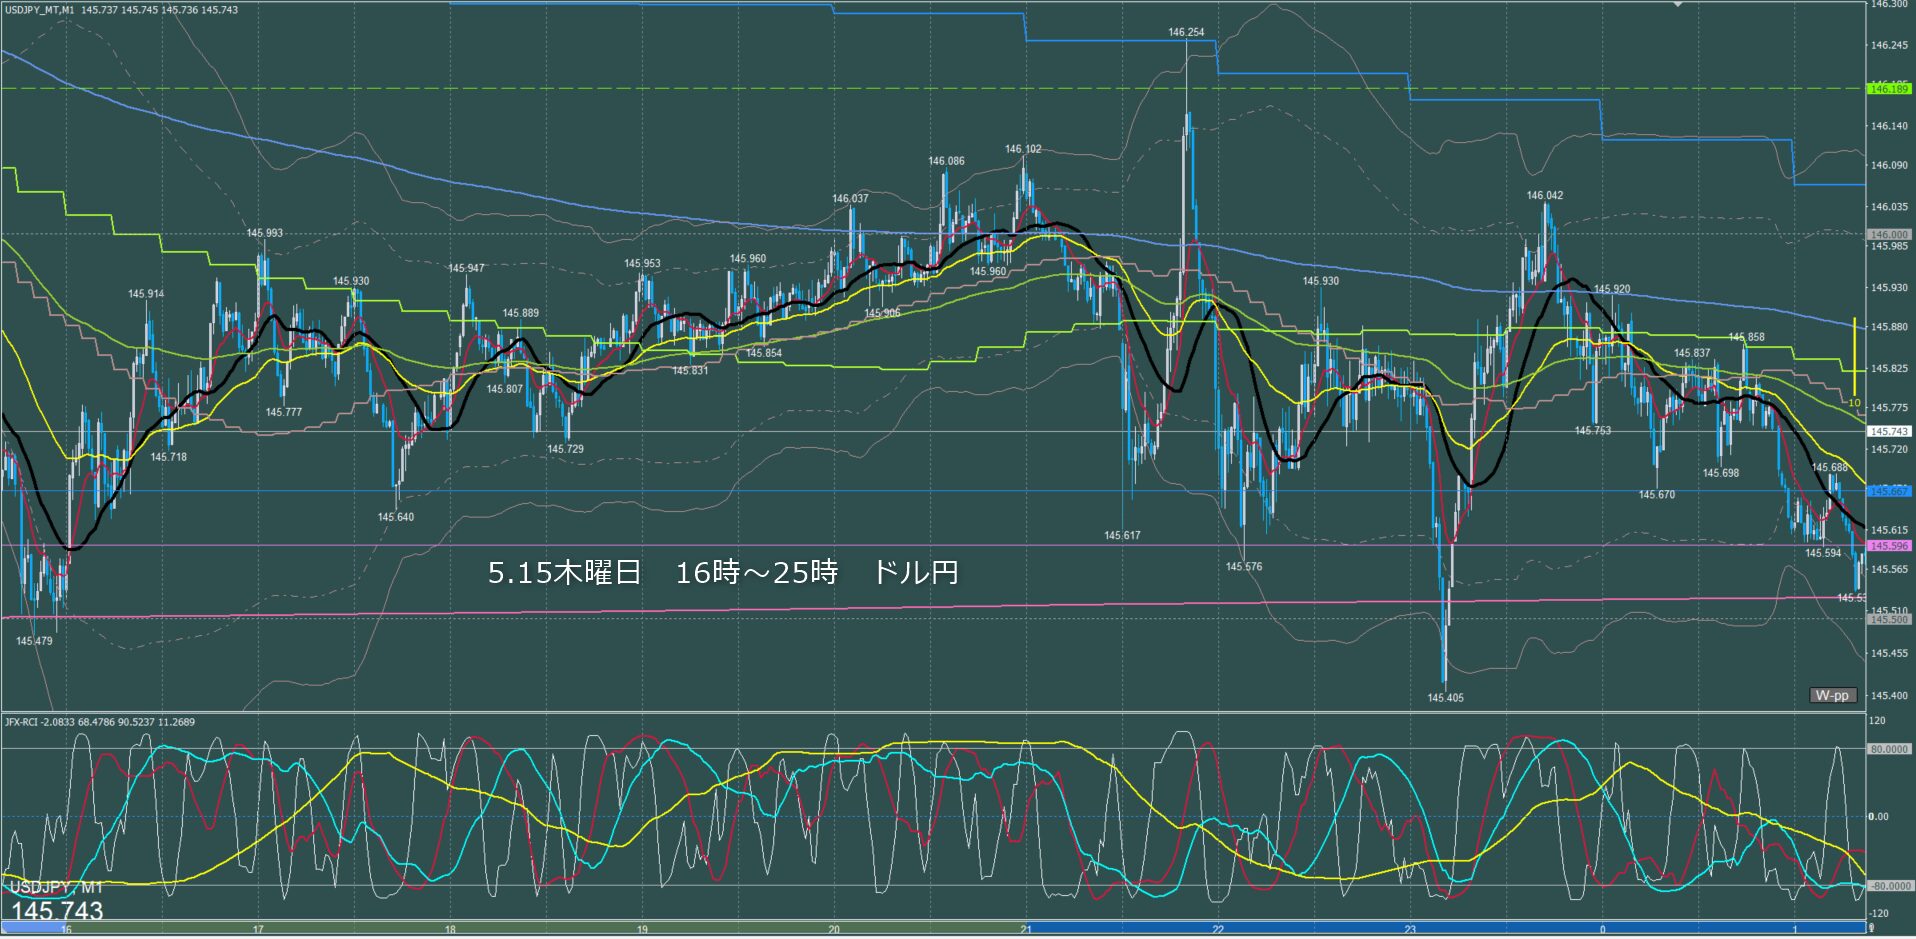Click hour 18 on the time axis

tap(450, 930)
